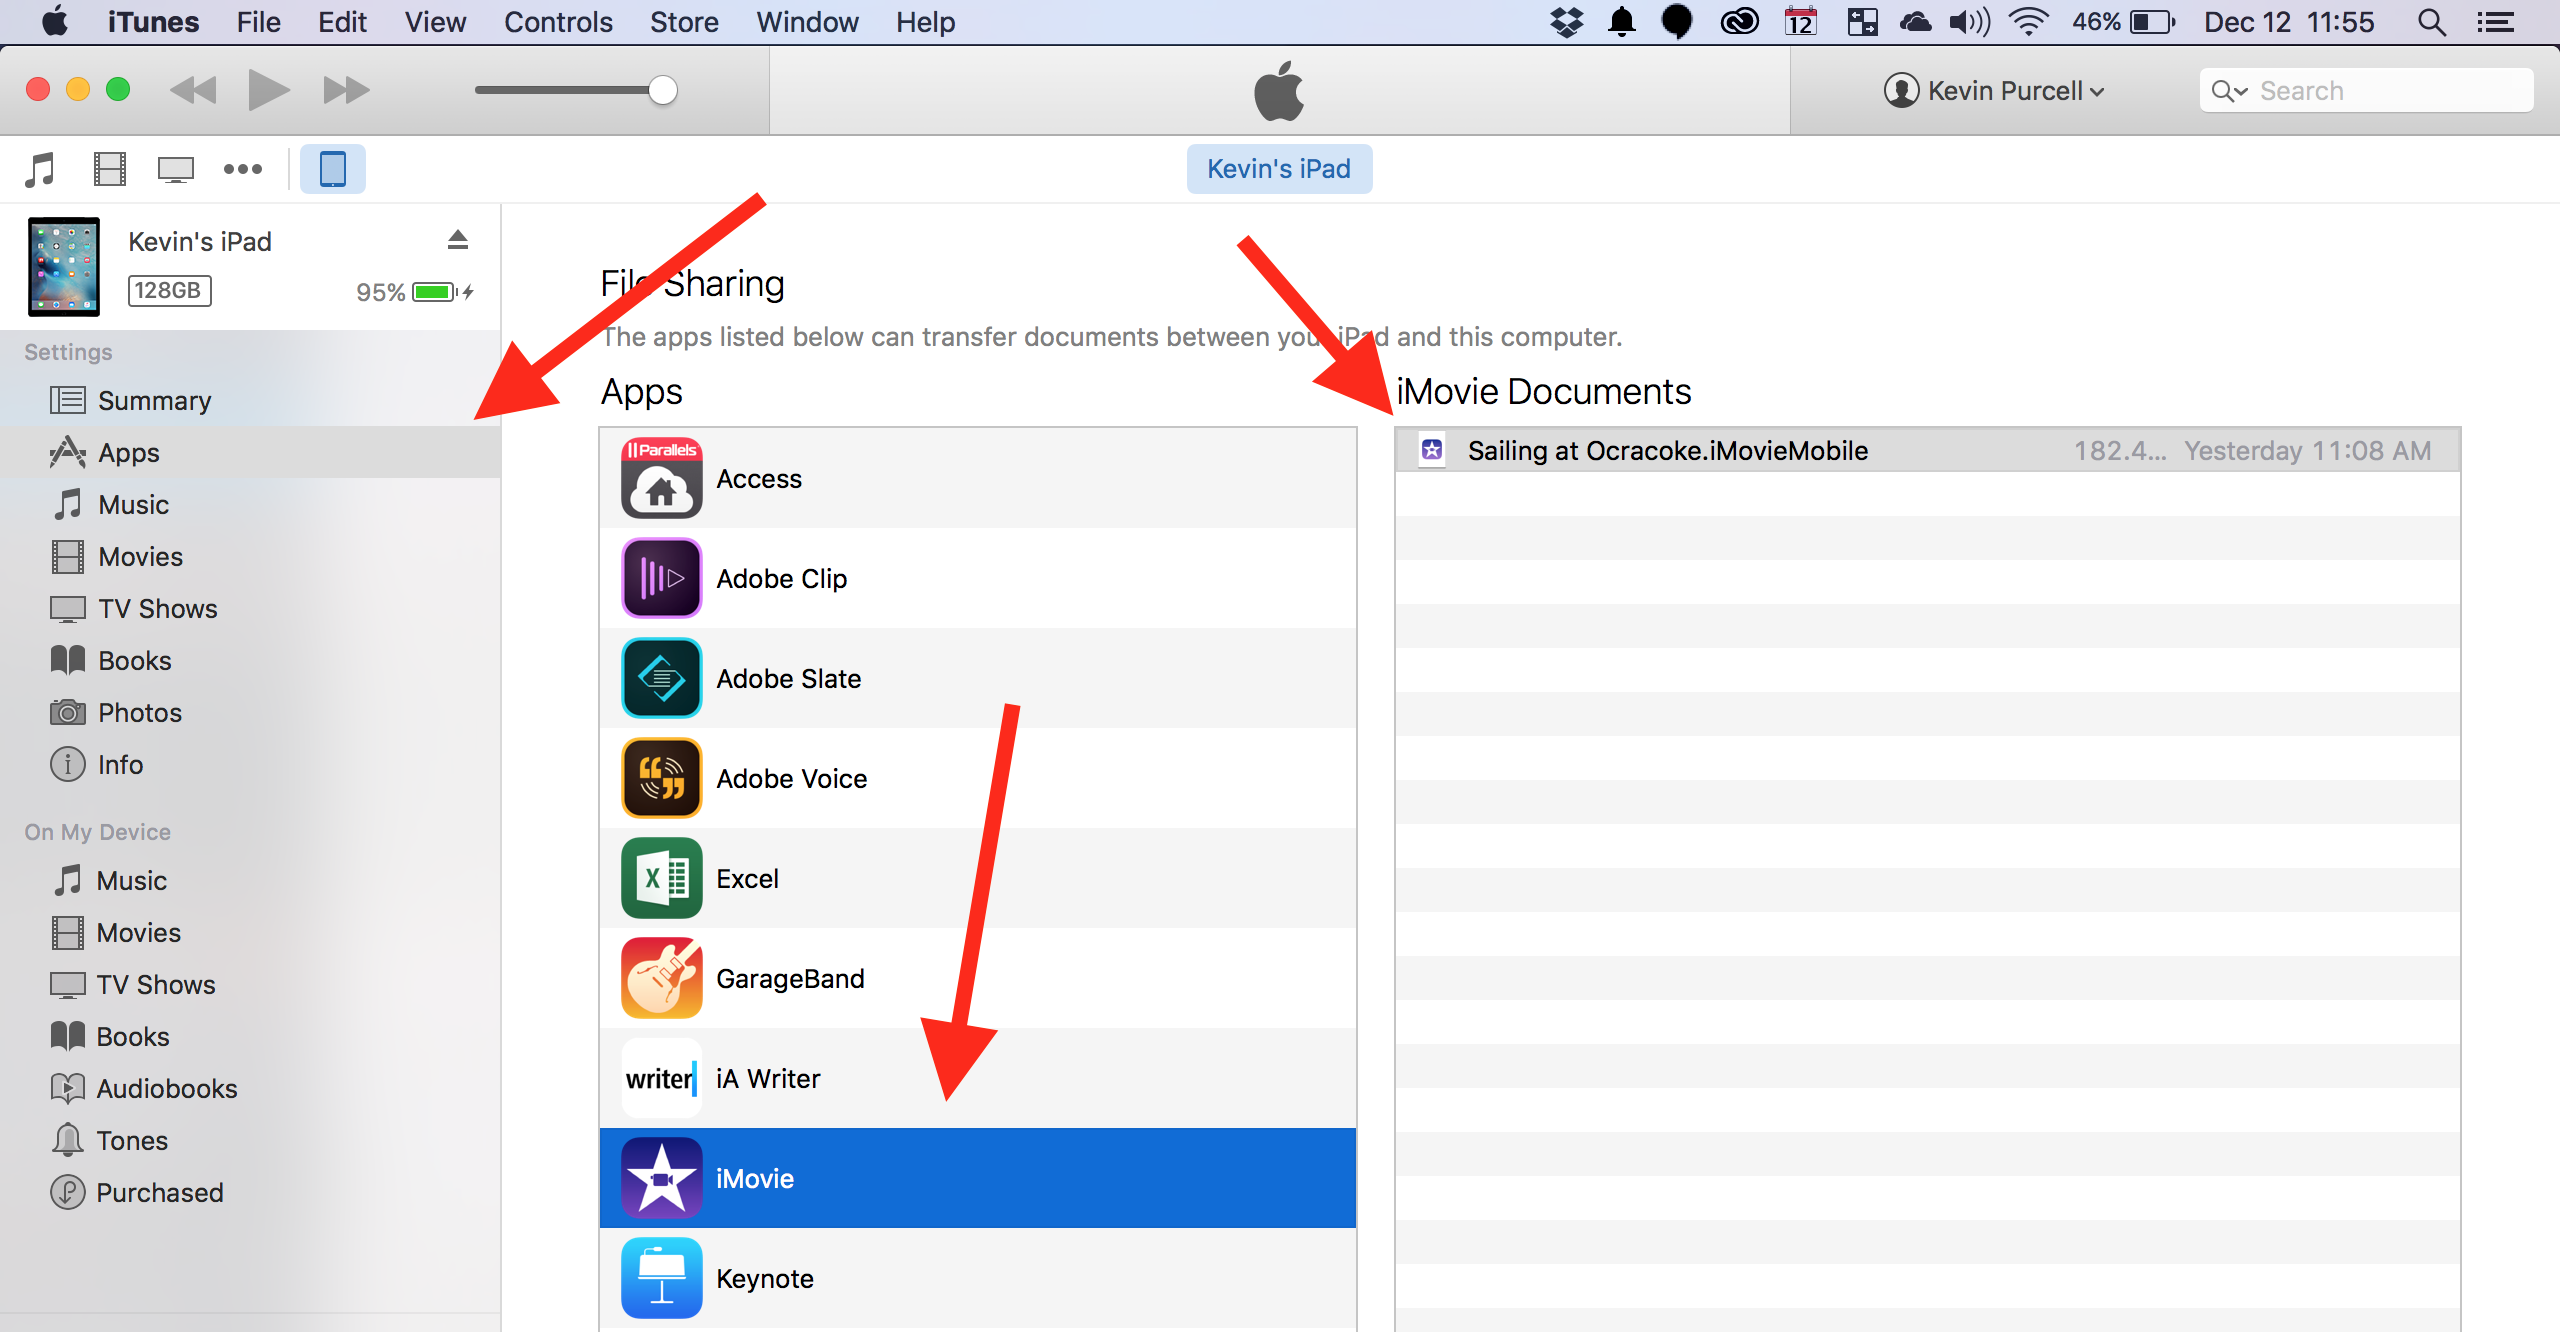
Task: Open the Controls menu
Action: [557, 22]
